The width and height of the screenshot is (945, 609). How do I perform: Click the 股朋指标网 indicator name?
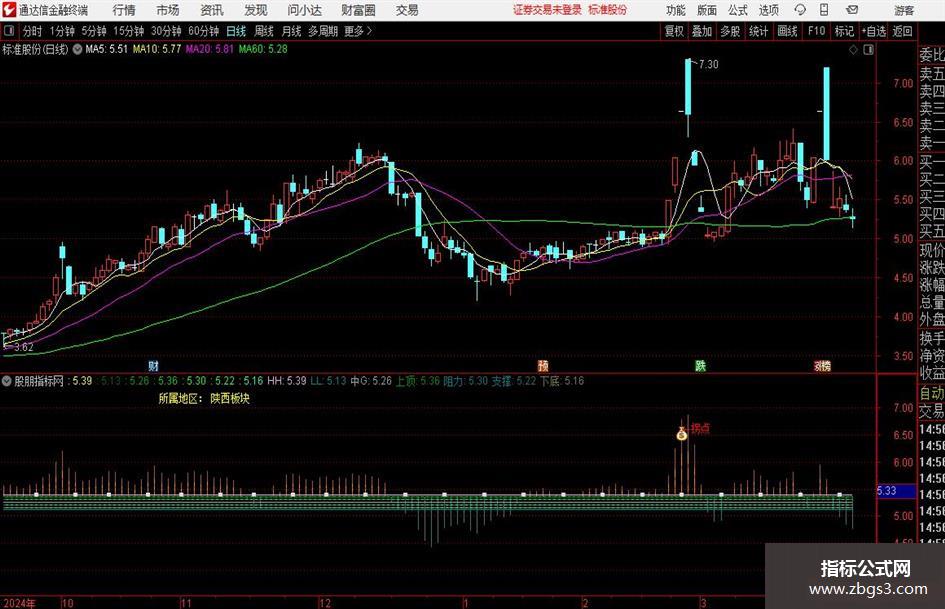click(x=39, y=381)
